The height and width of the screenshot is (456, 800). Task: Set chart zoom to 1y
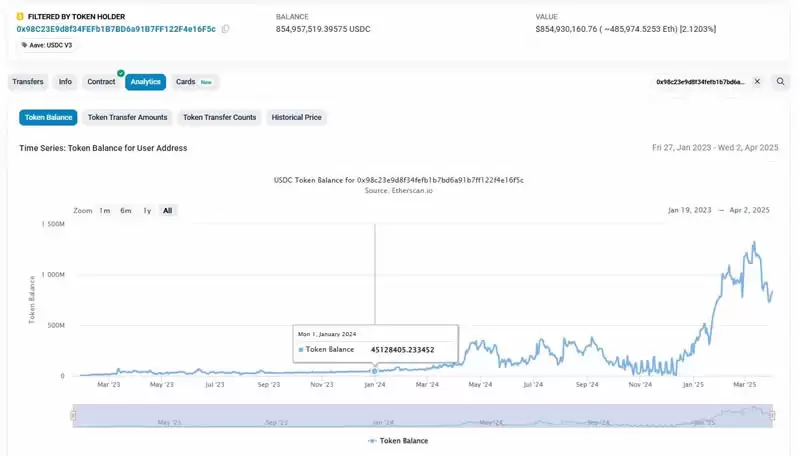(147, 211)
